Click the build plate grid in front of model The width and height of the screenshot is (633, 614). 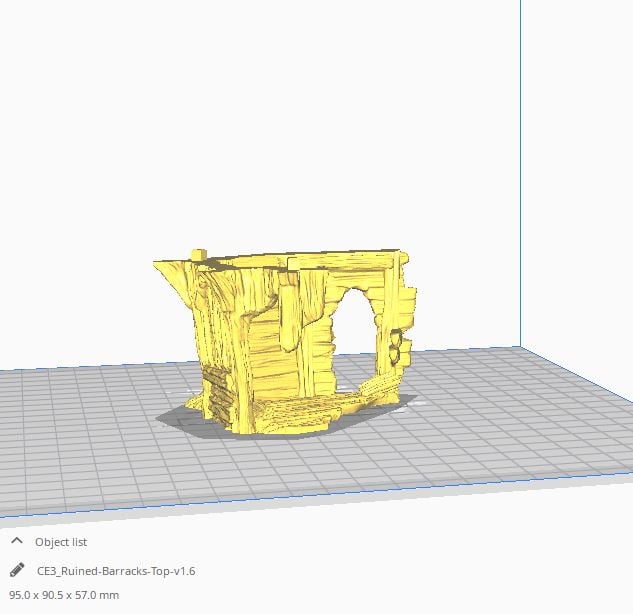[300, 470]
